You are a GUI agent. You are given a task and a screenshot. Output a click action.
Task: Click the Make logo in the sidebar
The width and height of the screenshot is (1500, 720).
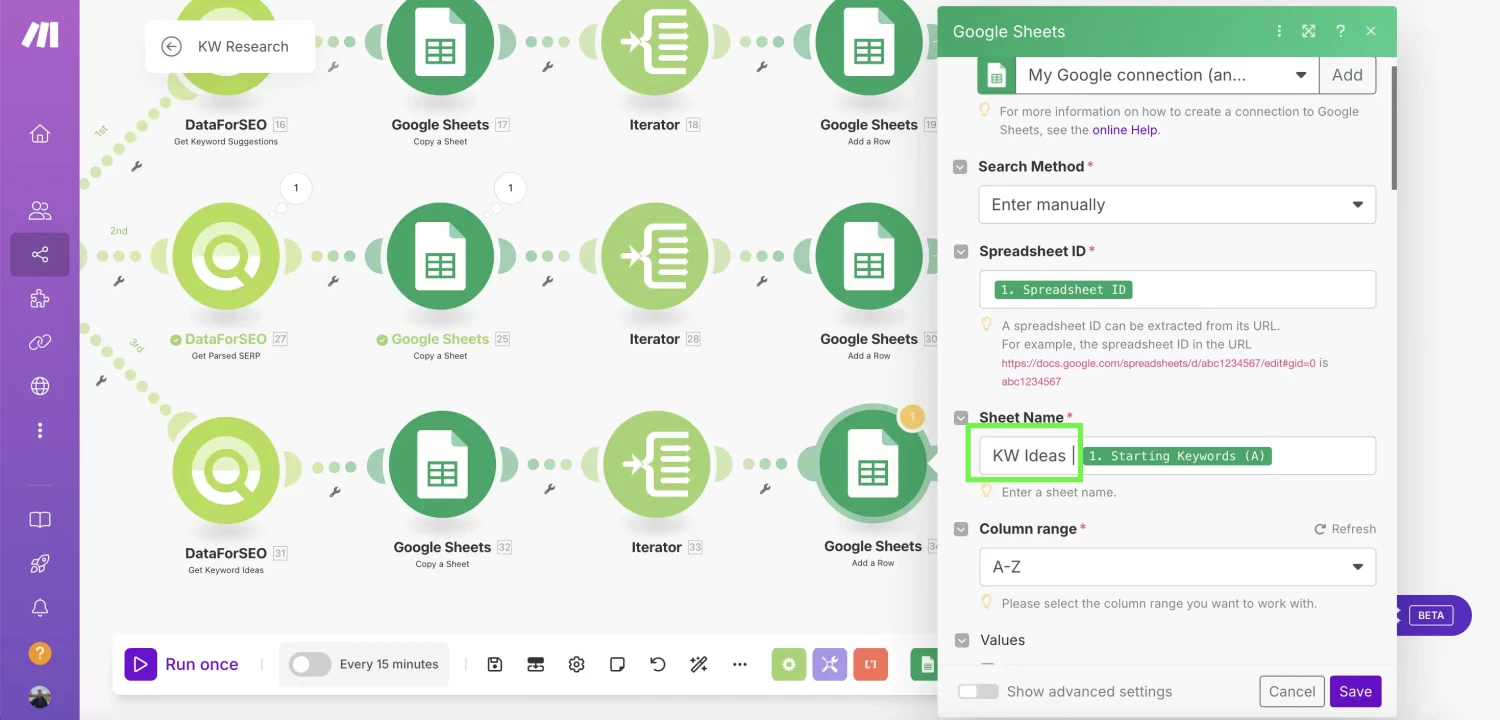coord(40,34)
